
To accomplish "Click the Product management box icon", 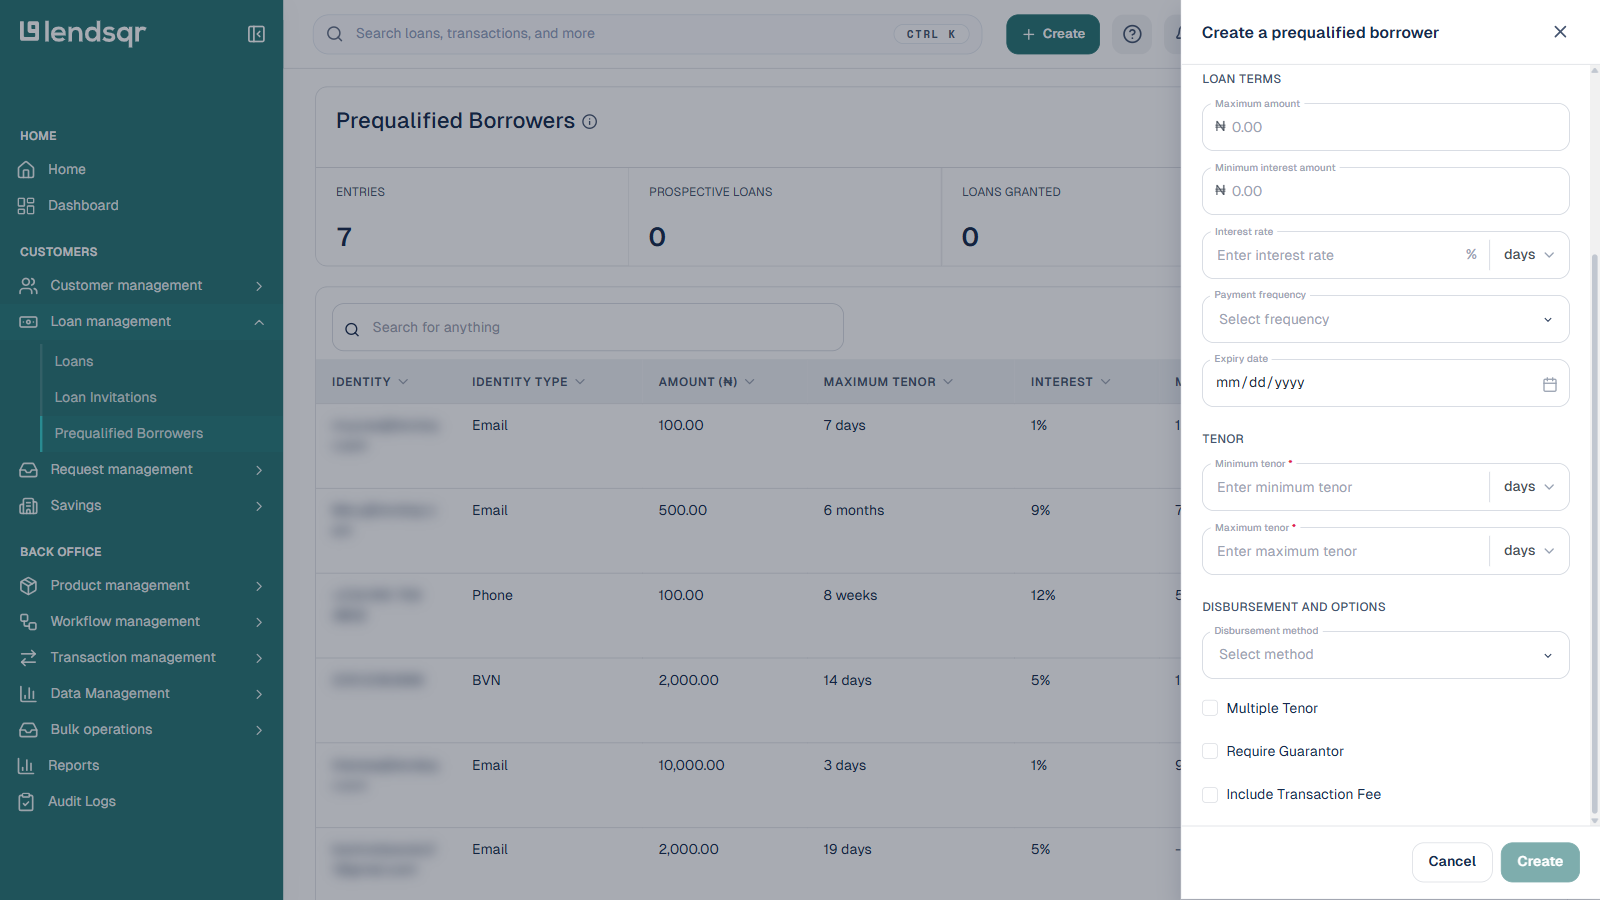I will [28, 586].
